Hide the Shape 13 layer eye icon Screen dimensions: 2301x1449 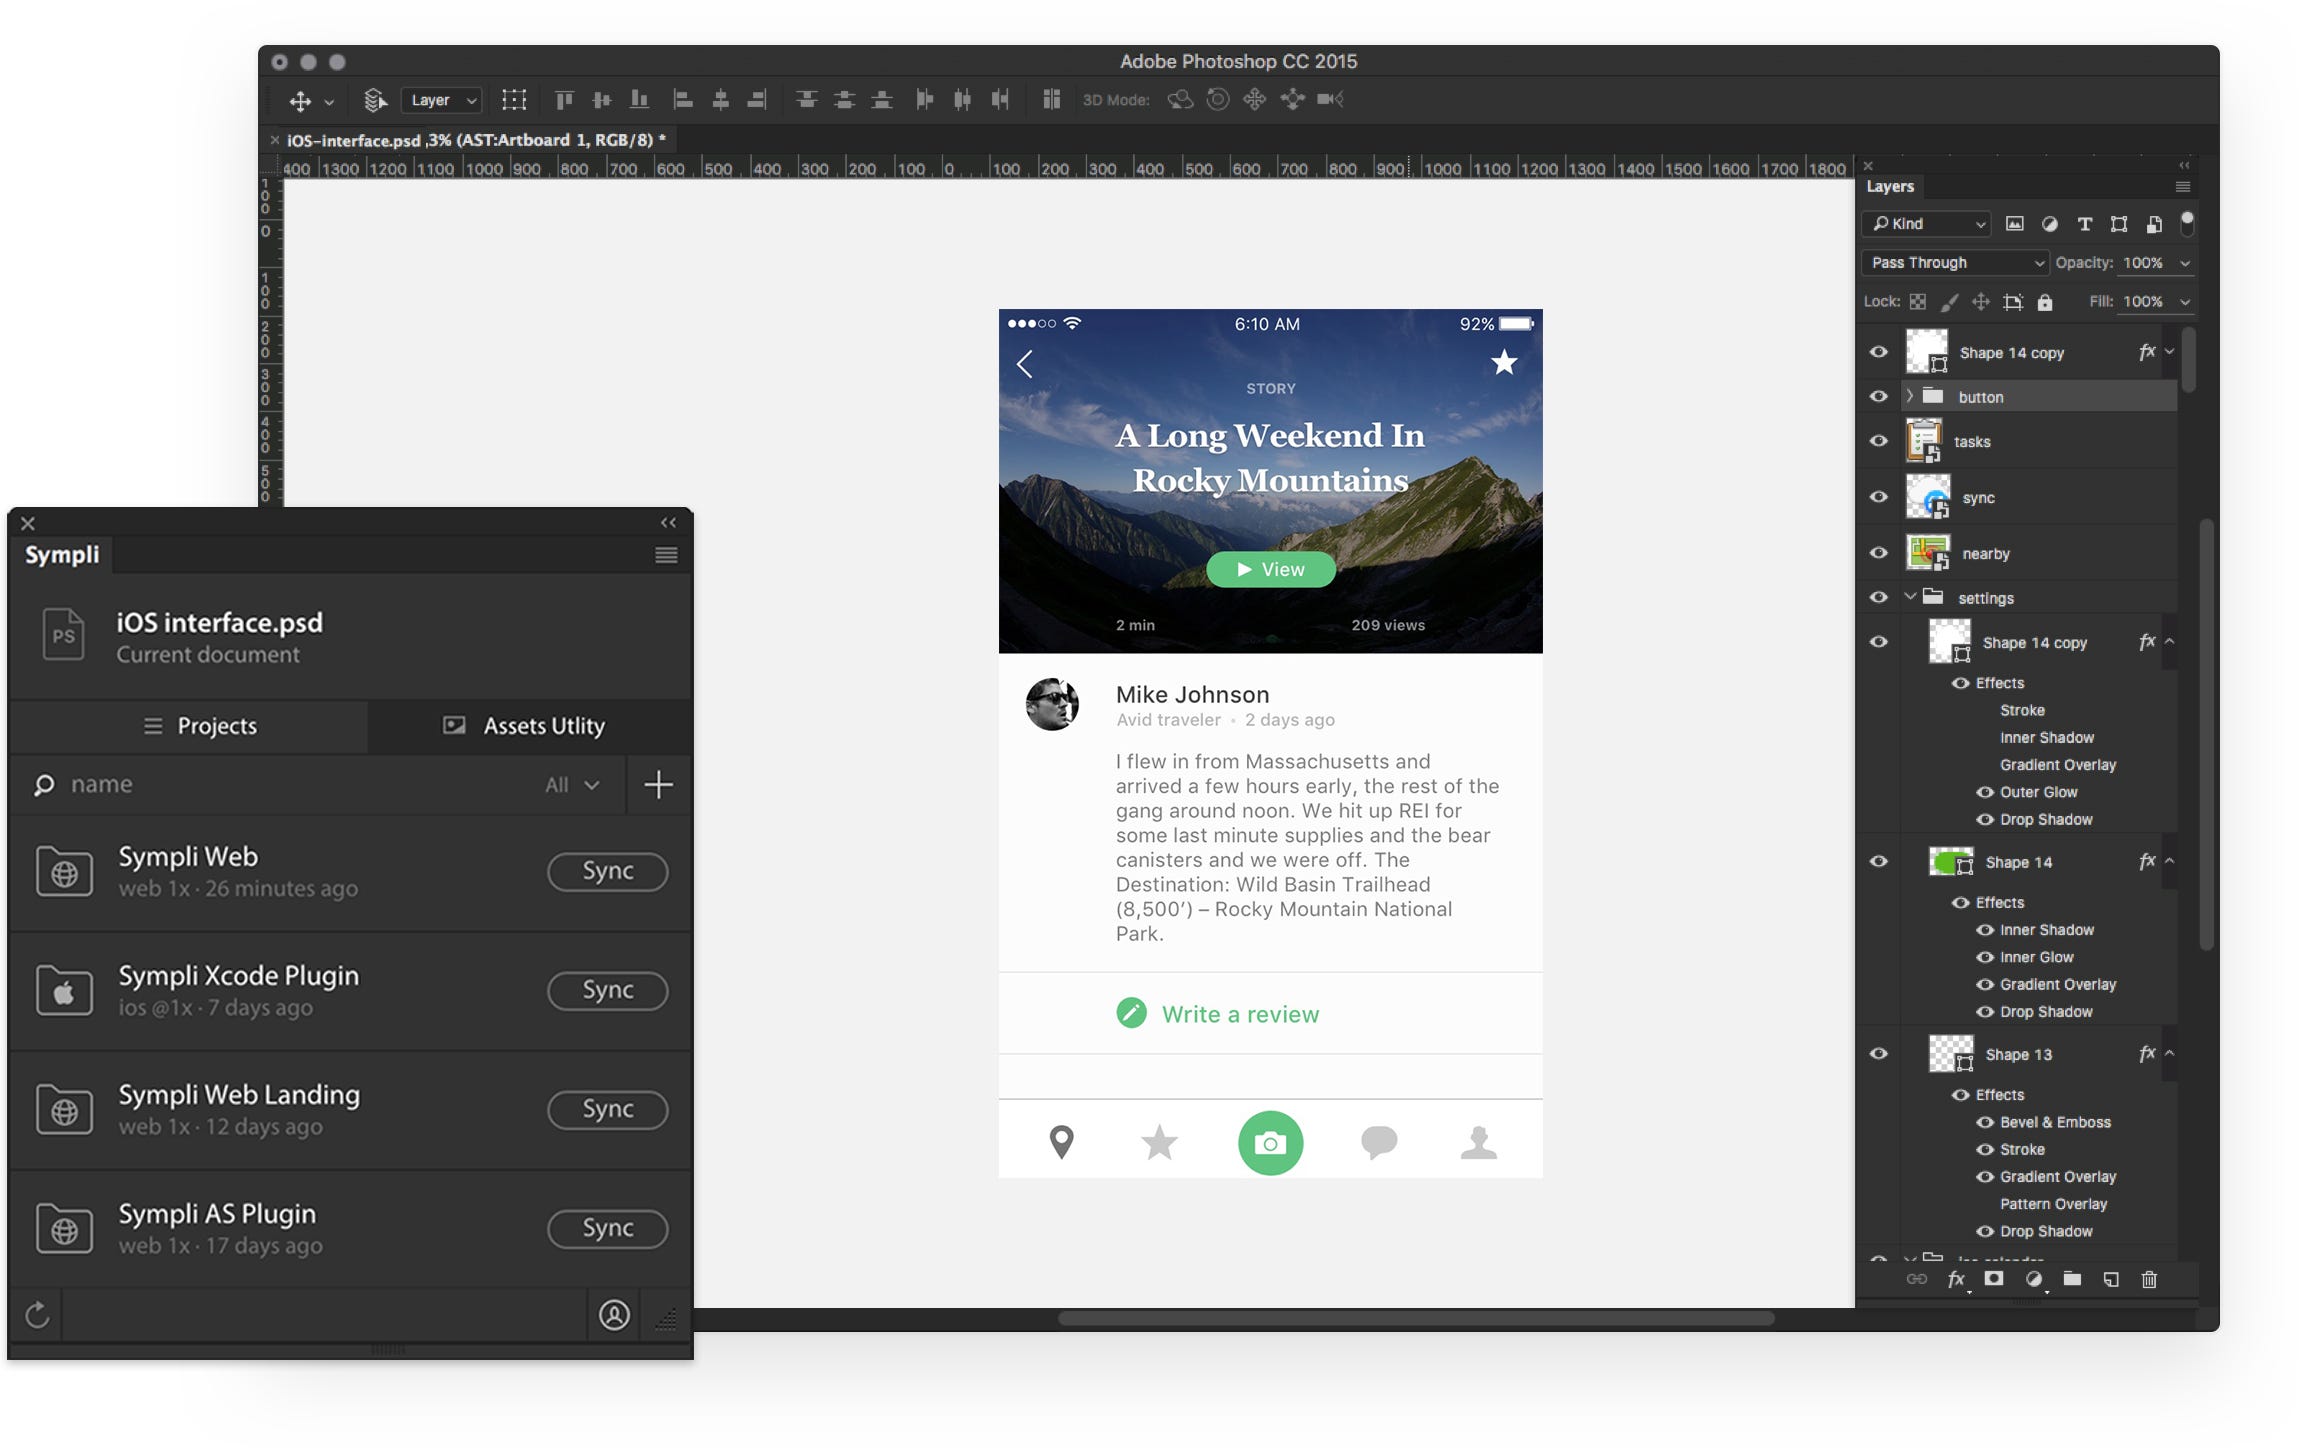[x=1879, y=1054]
